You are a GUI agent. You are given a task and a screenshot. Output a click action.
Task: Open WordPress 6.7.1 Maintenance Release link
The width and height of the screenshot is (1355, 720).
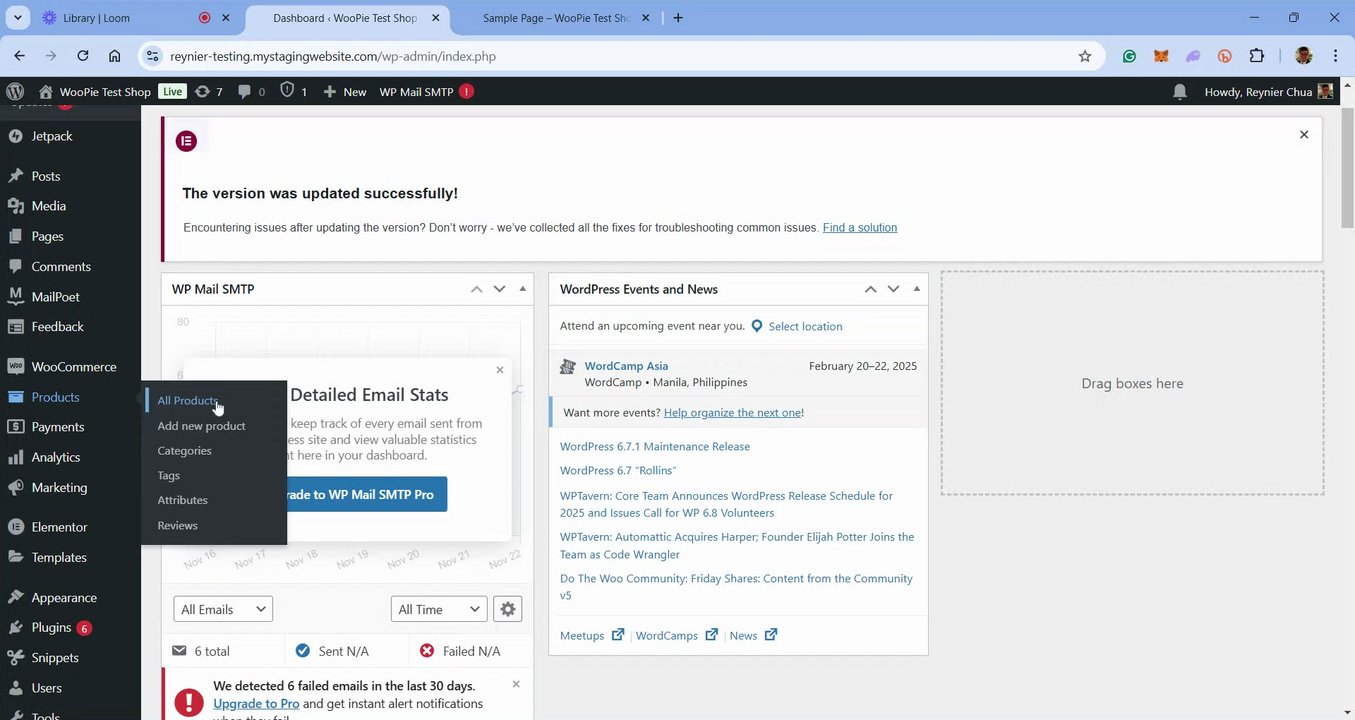click(655, 447)
